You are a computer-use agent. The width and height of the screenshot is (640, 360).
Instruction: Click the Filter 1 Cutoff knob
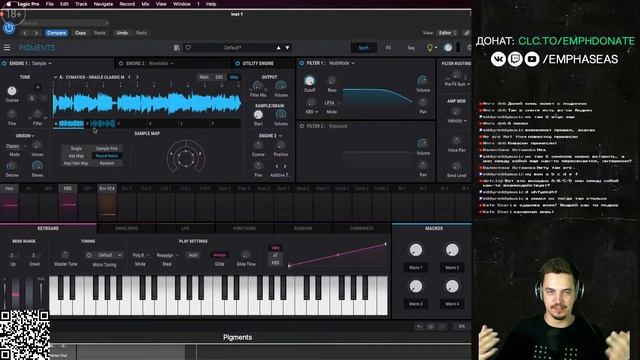tap(309, 81)
